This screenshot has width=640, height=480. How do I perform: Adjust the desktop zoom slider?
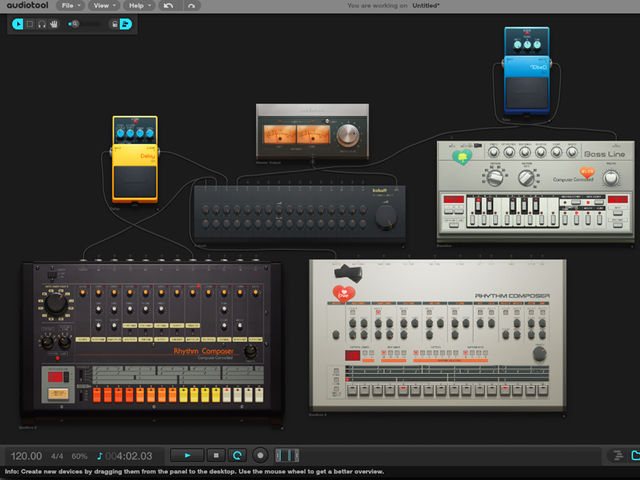(x=84, y=24)
